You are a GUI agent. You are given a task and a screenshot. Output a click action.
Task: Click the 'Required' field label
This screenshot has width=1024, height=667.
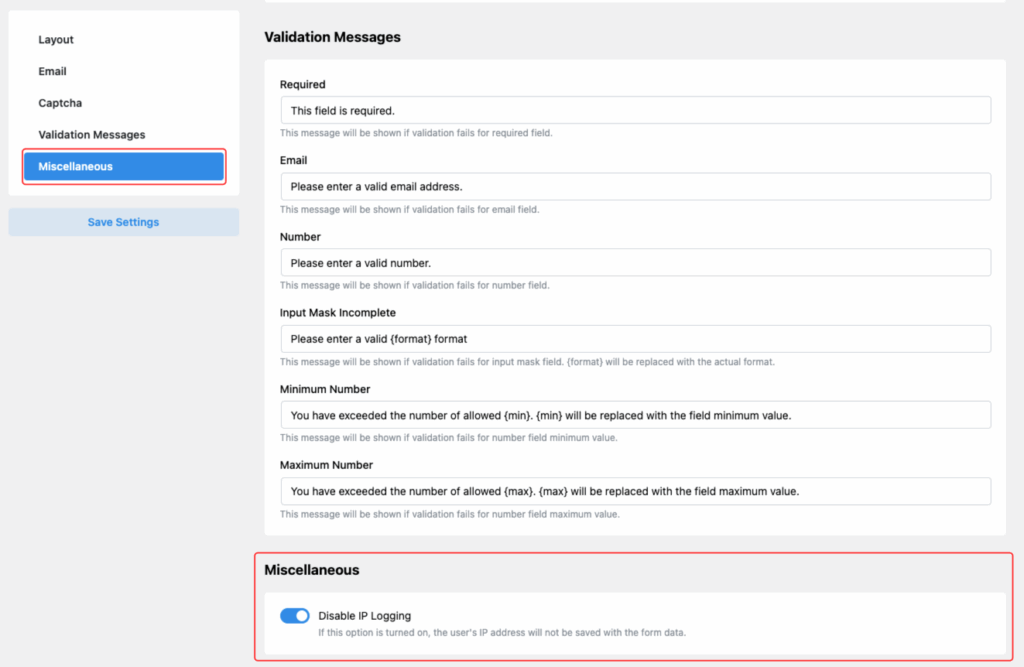tap(302, 85)
